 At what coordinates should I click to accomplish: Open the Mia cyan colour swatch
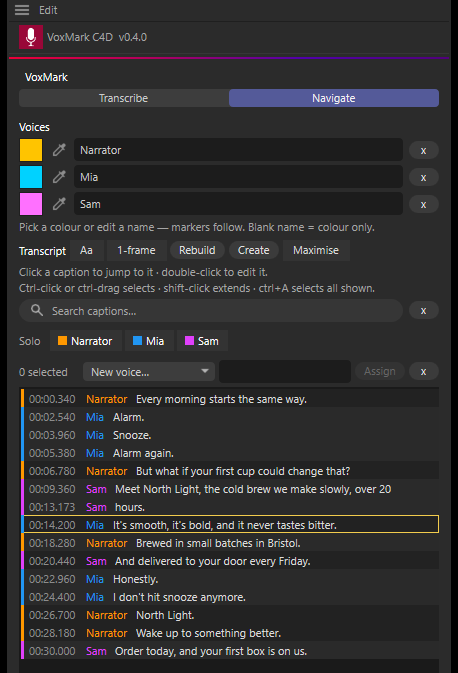(x=31, y=177)
